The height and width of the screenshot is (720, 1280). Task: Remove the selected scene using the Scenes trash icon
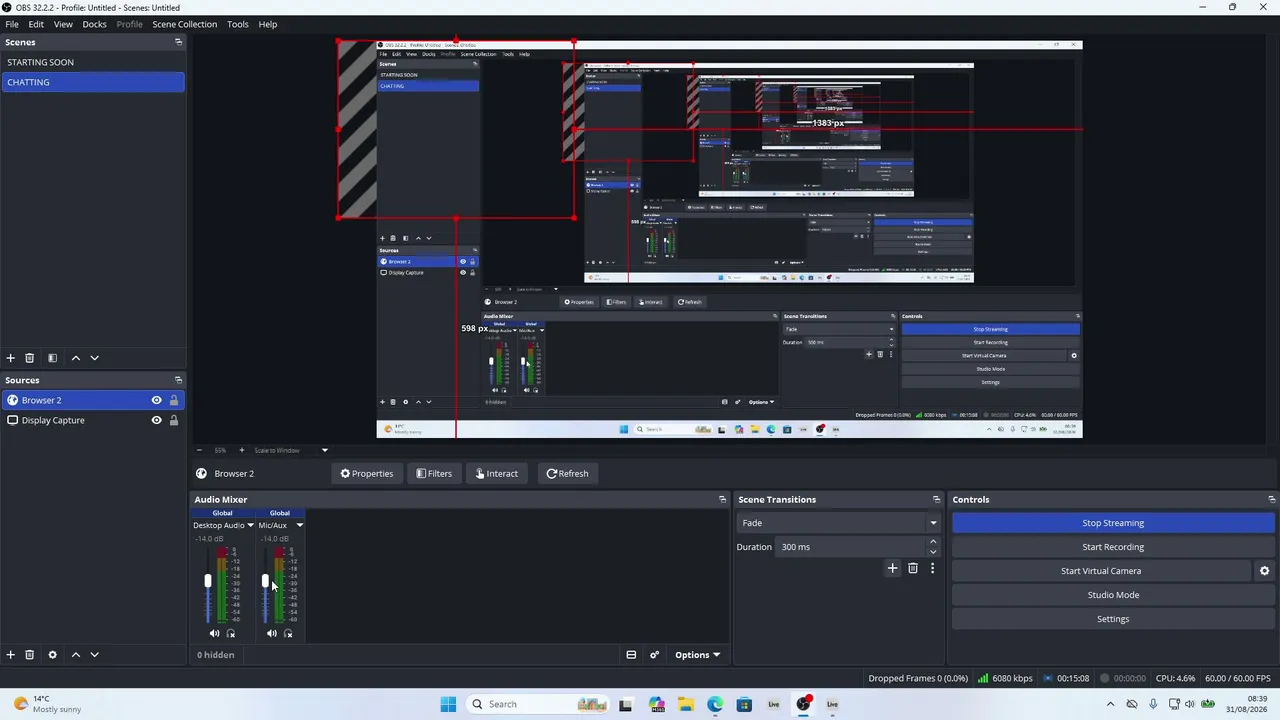click(x=30, y=358)
